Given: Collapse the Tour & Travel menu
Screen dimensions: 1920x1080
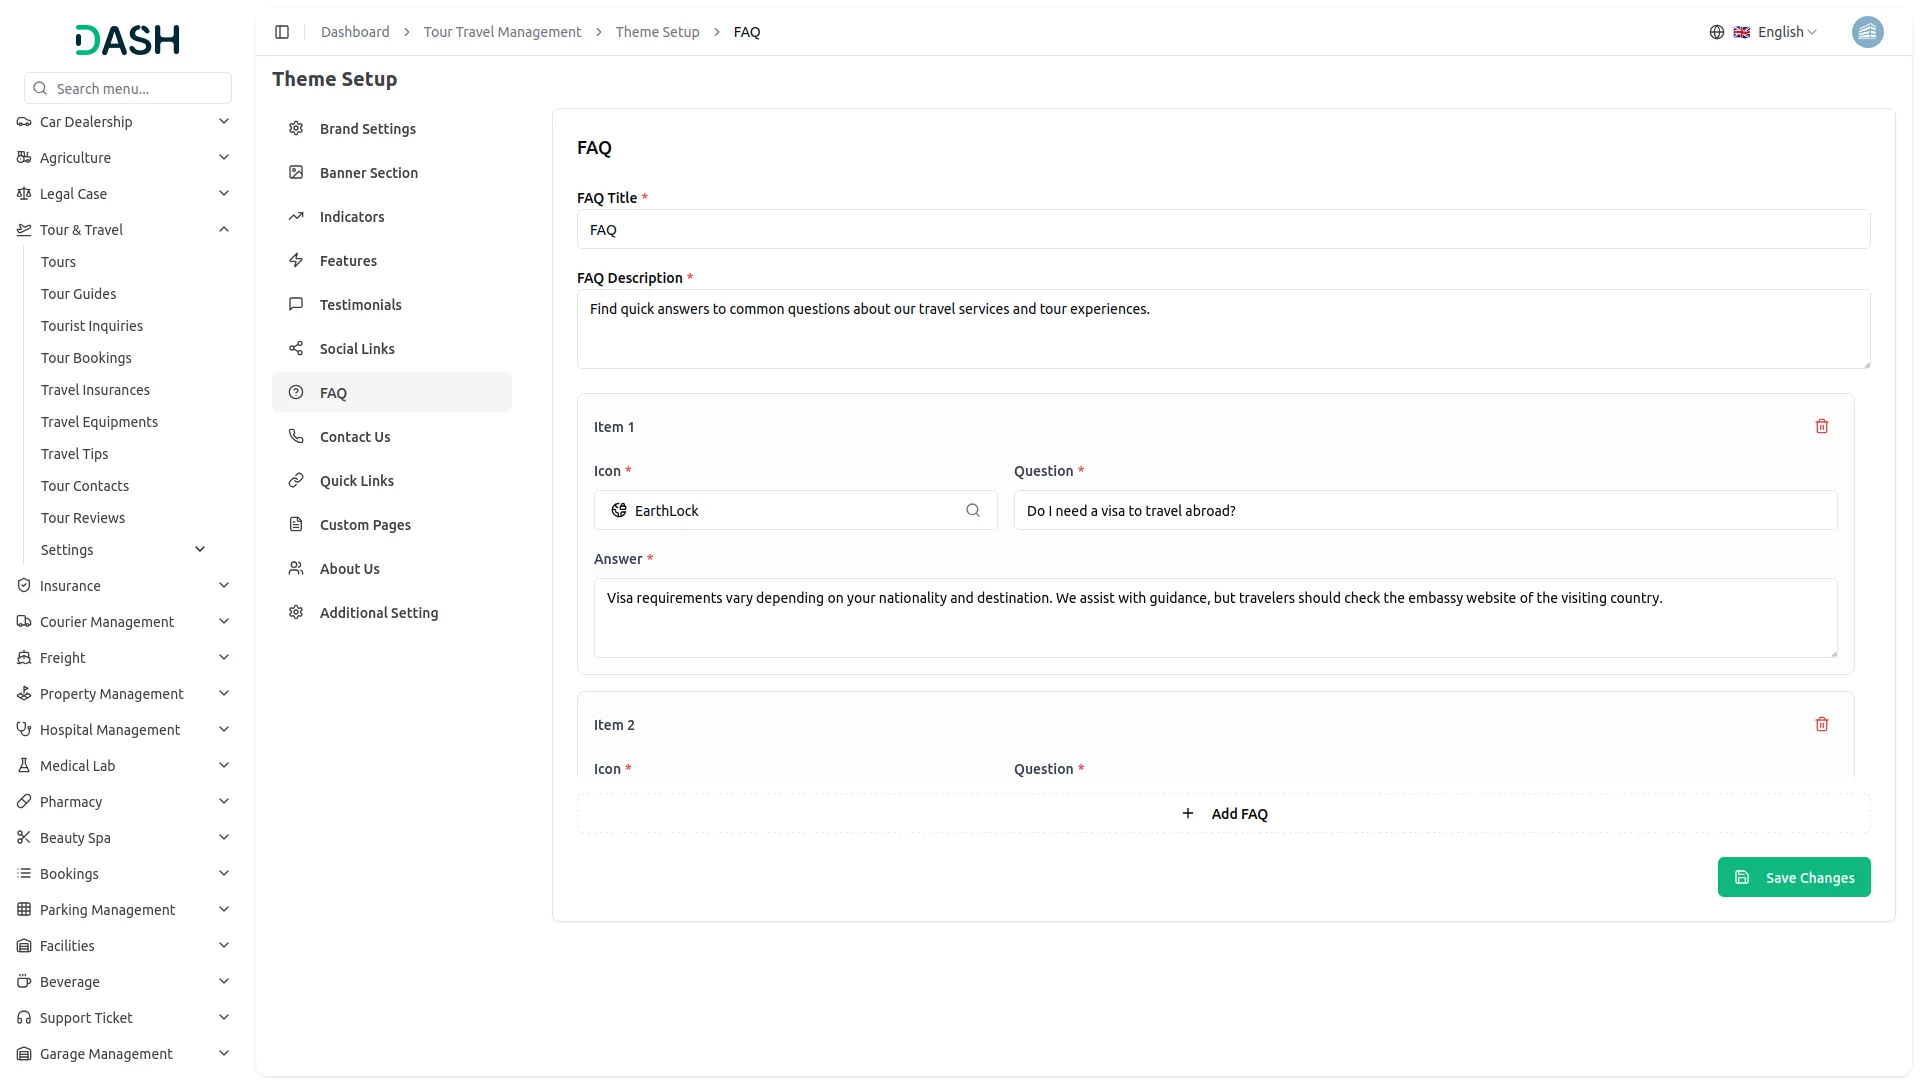Looking at the screenshot, I should click(x=224, y=230).
